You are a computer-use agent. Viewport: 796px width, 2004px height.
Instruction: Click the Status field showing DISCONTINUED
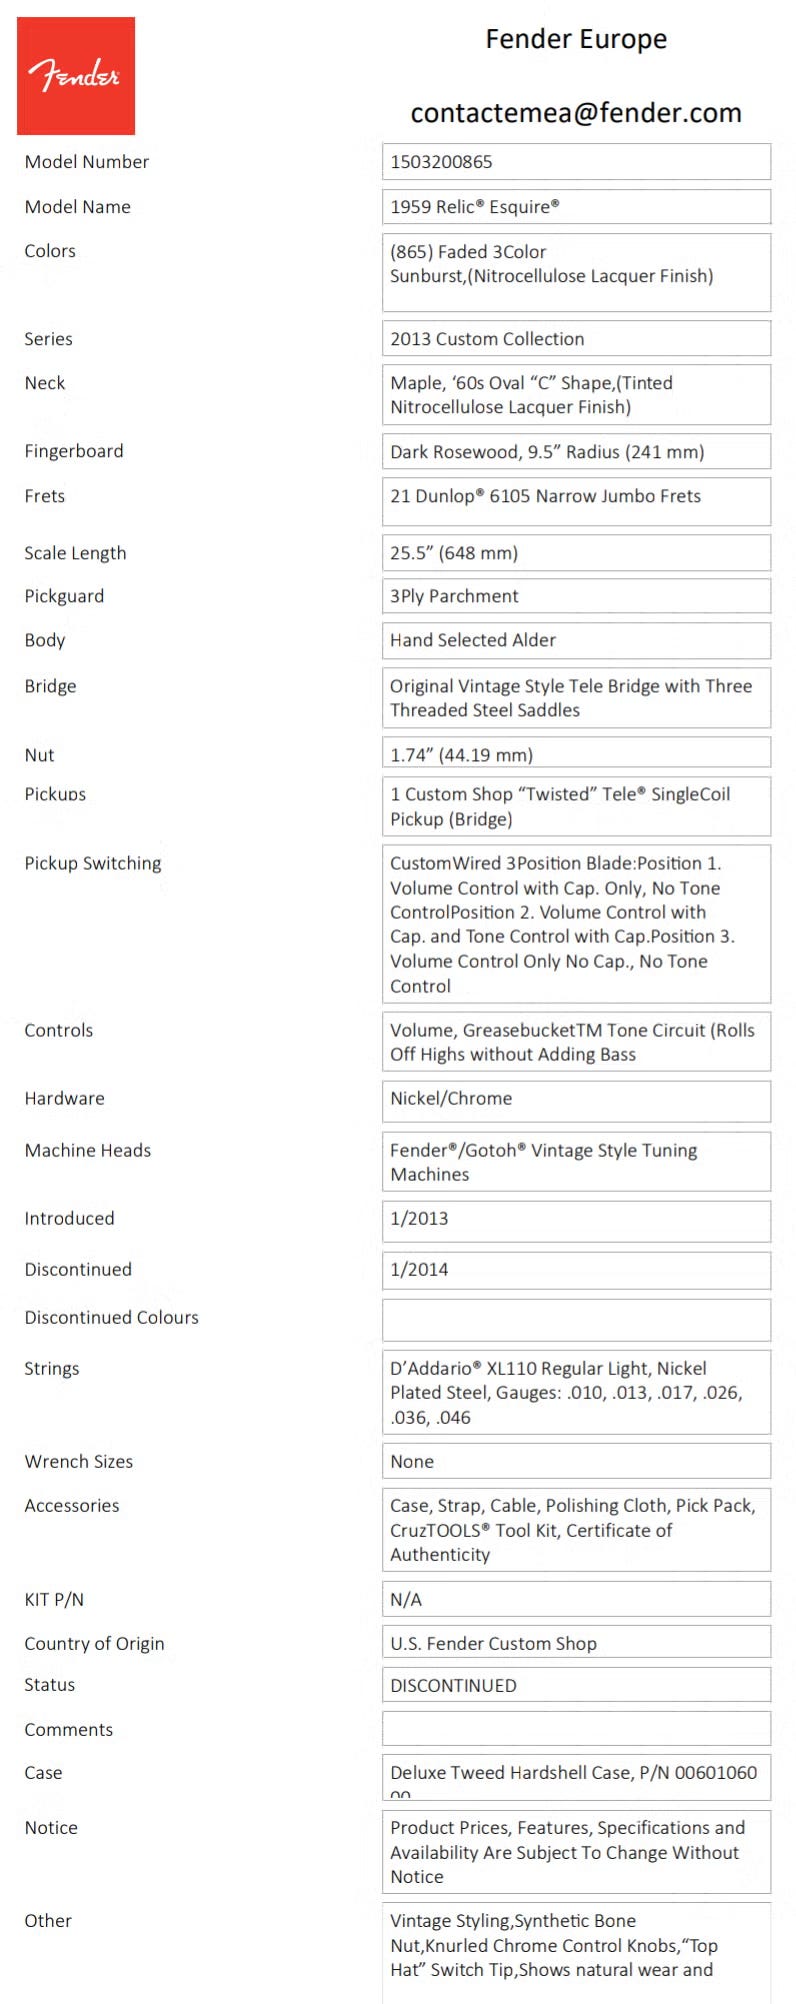[576, 1685]
